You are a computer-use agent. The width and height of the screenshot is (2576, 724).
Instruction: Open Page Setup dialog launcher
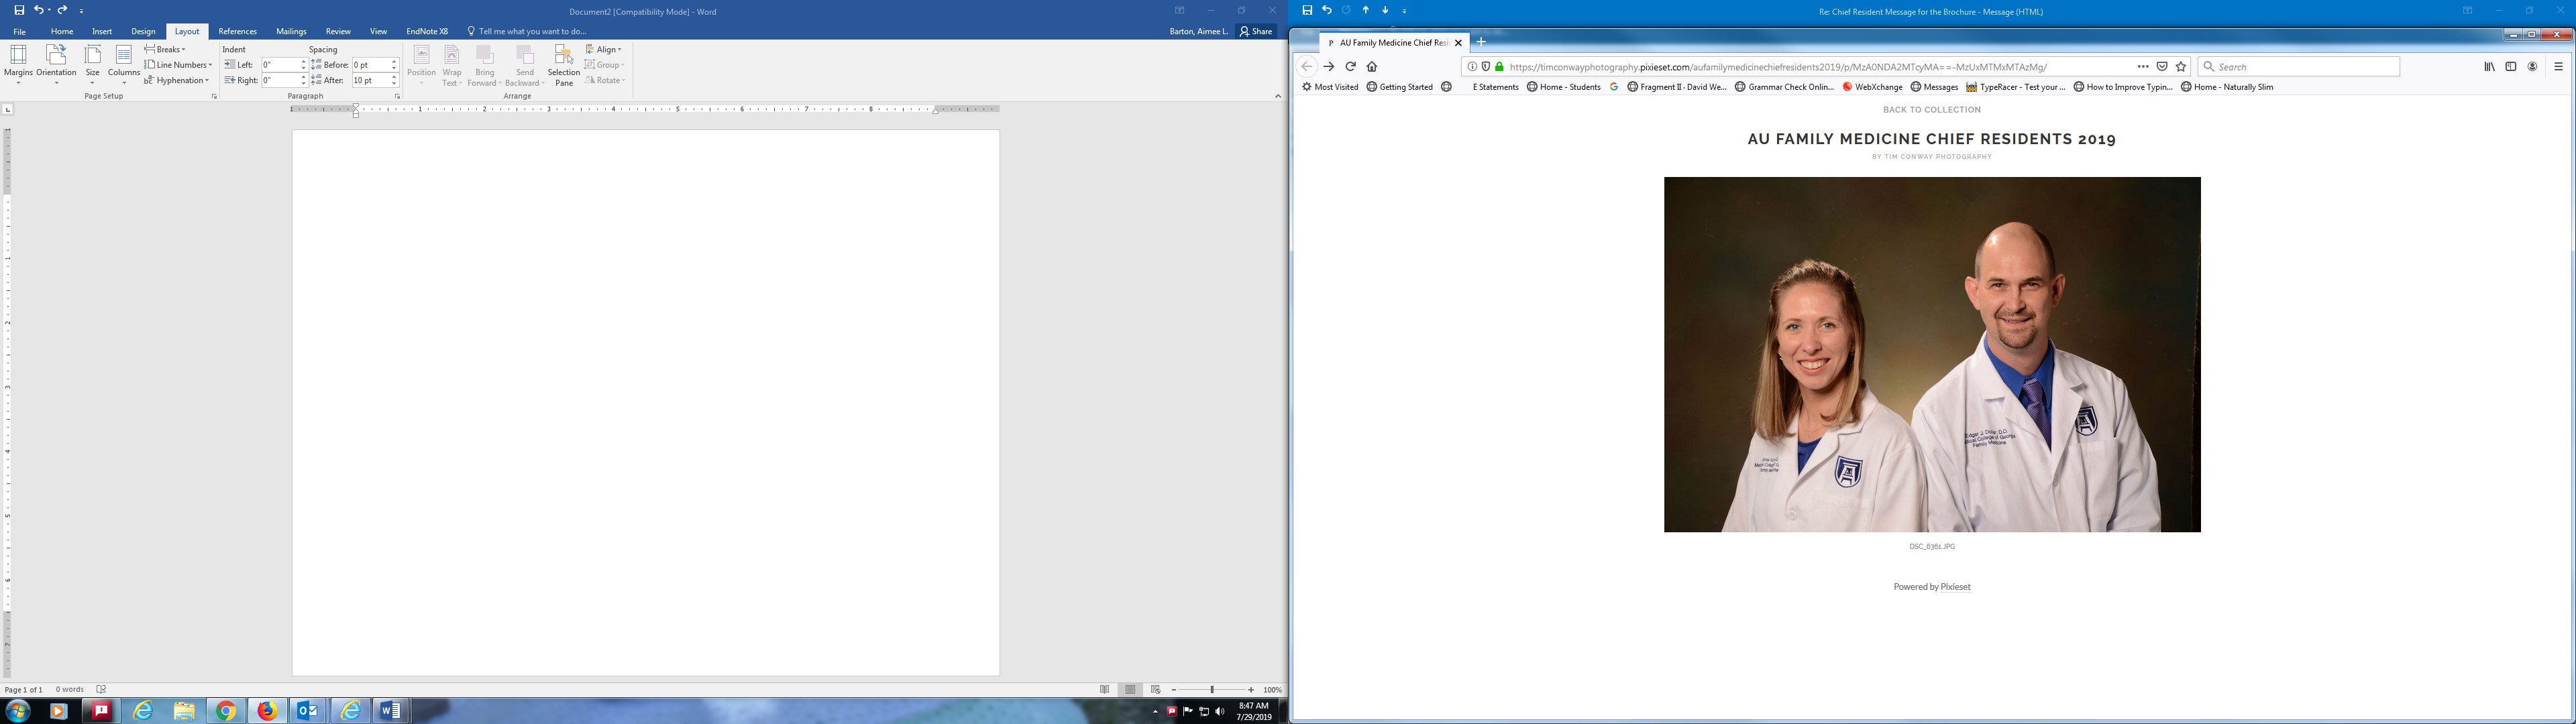click(x=214, y=96)
